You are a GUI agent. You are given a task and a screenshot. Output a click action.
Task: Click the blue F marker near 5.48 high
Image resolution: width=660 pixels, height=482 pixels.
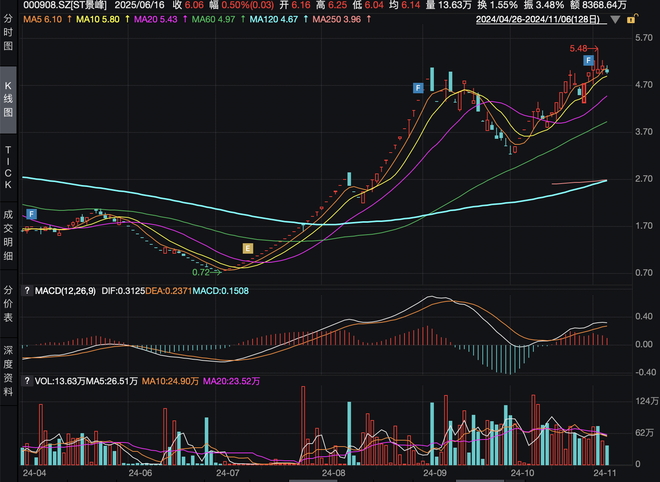point(588,62)
